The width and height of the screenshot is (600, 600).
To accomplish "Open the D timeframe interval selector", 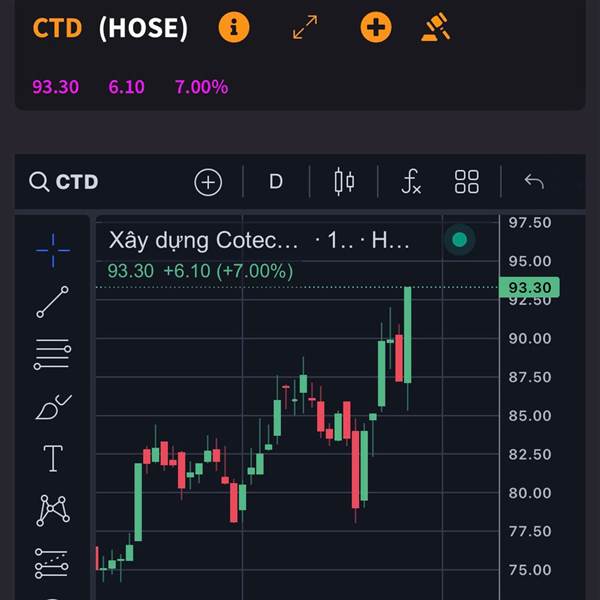I will point(276,182).
